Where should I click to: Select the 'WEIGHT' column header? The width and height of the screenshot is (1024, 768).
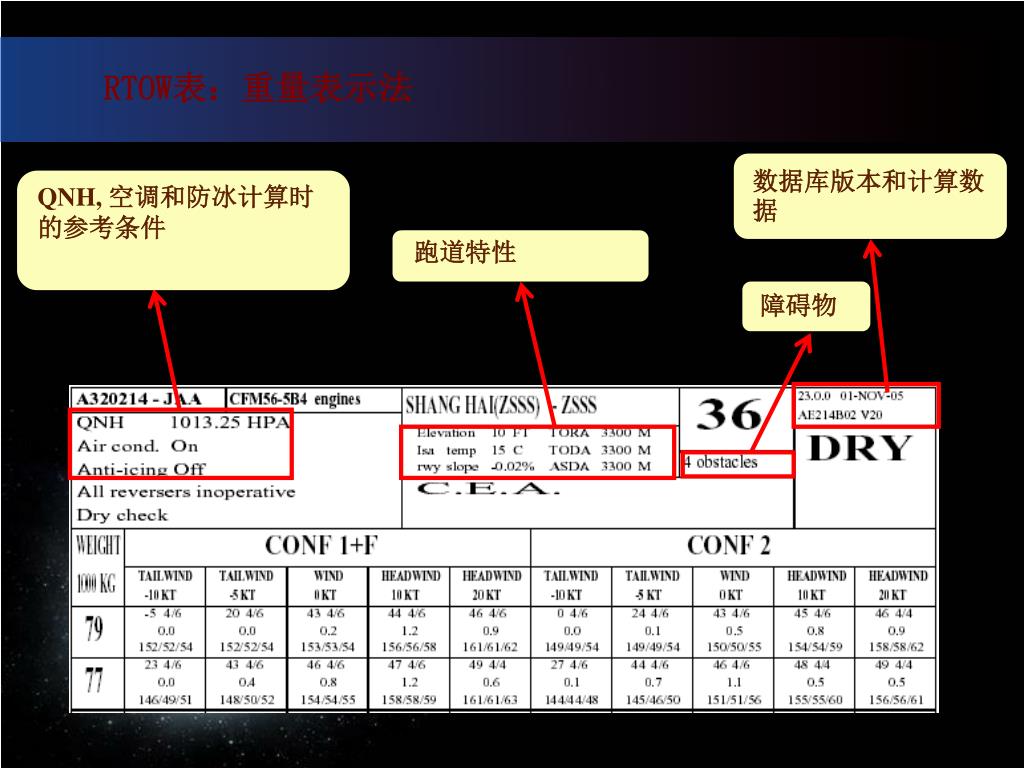click(x=98, y=545)
